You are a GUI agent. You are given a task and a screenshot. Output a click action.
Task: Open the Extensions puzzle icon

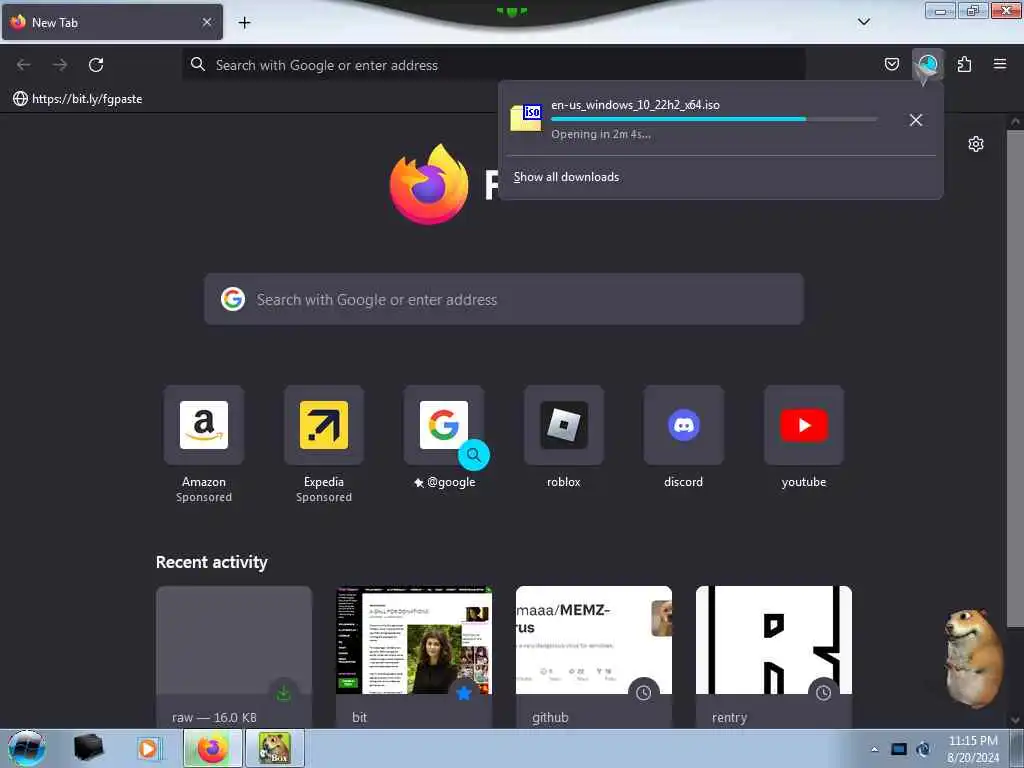(x=964, y=64)
